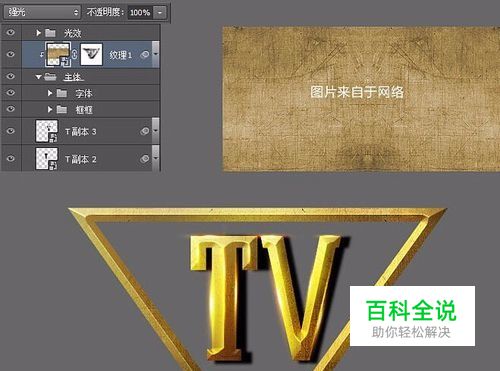Viewport: 500px width, 371px height.
Task: Click the 框框 folder icon
Action: pyautogui.click(x=62, y=109)
